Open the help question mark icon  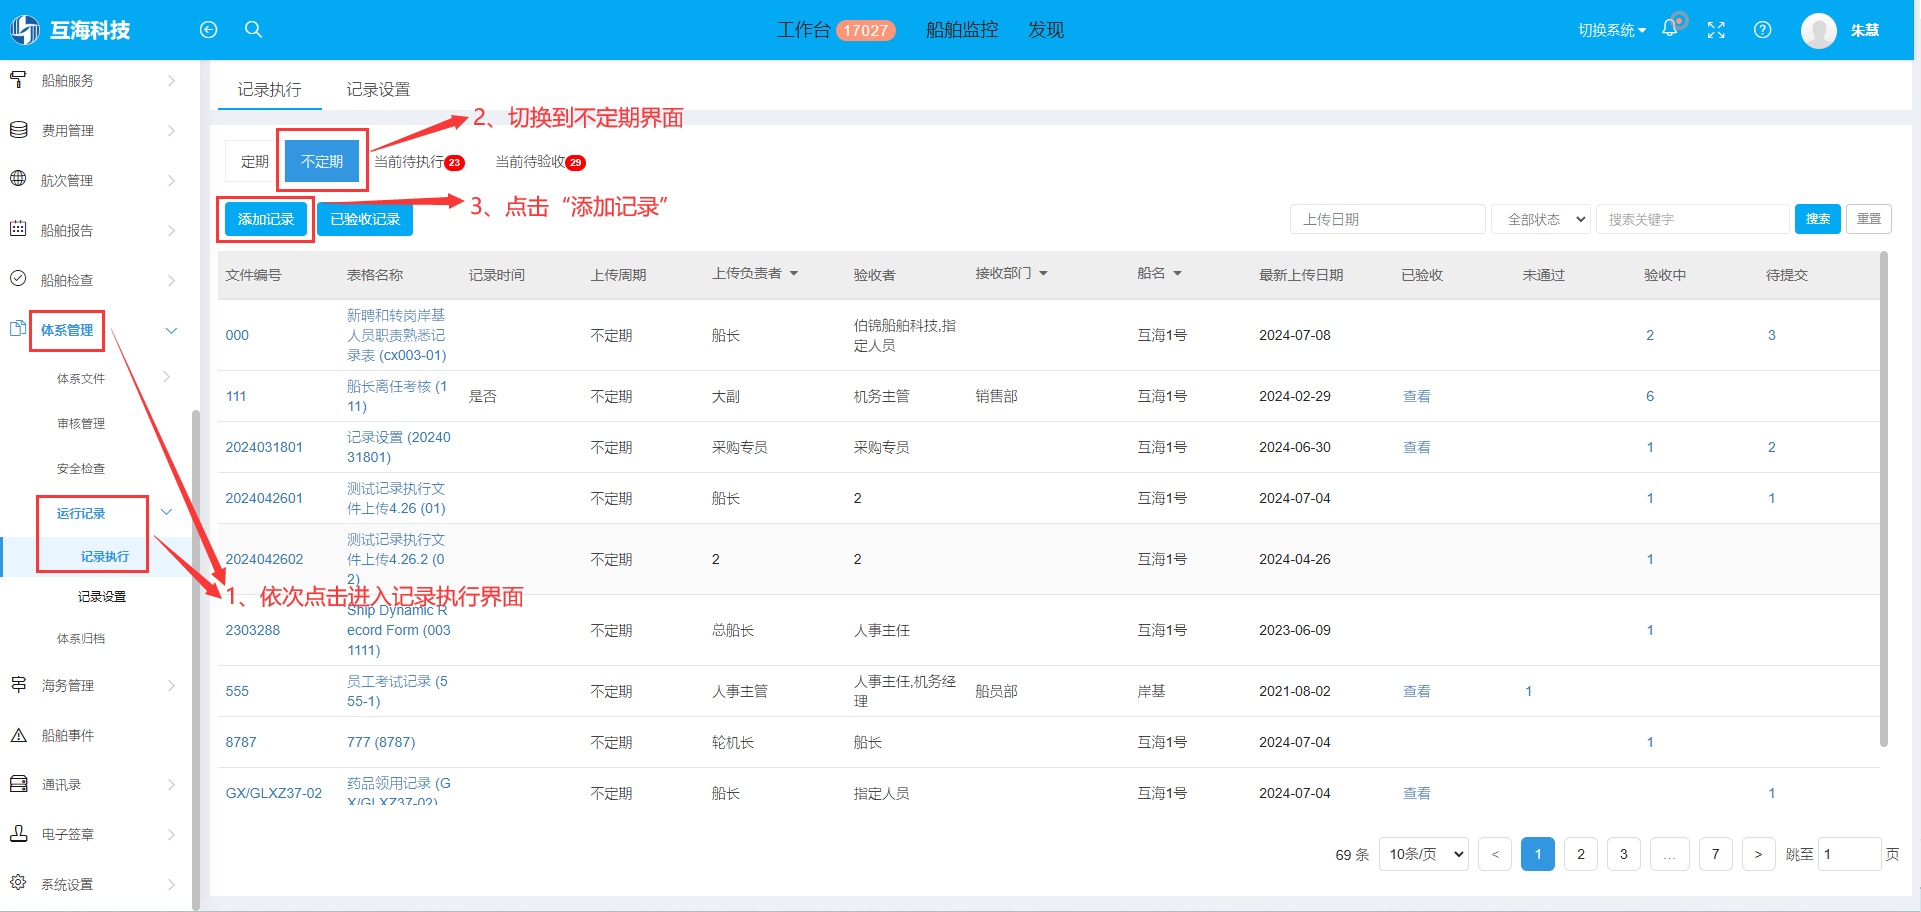[1763, 30]
